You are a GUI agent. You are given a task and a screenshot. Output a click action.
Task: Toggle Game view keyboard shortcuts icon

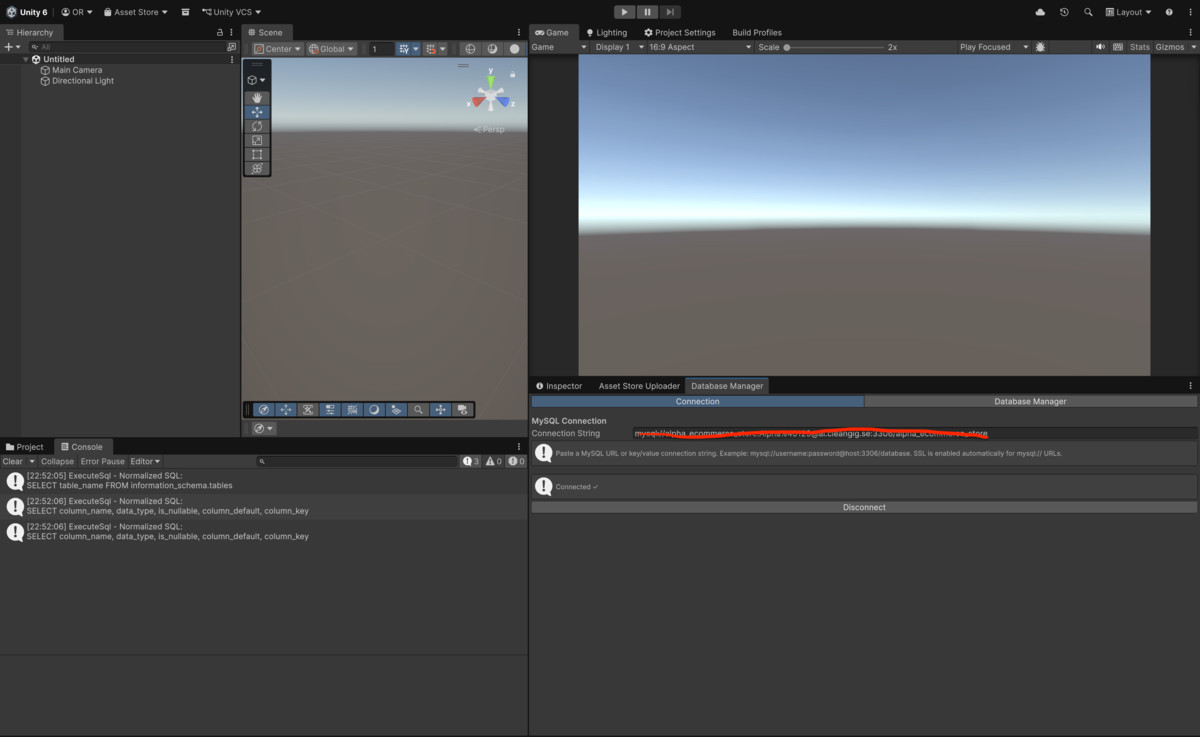click(1116, 47)
